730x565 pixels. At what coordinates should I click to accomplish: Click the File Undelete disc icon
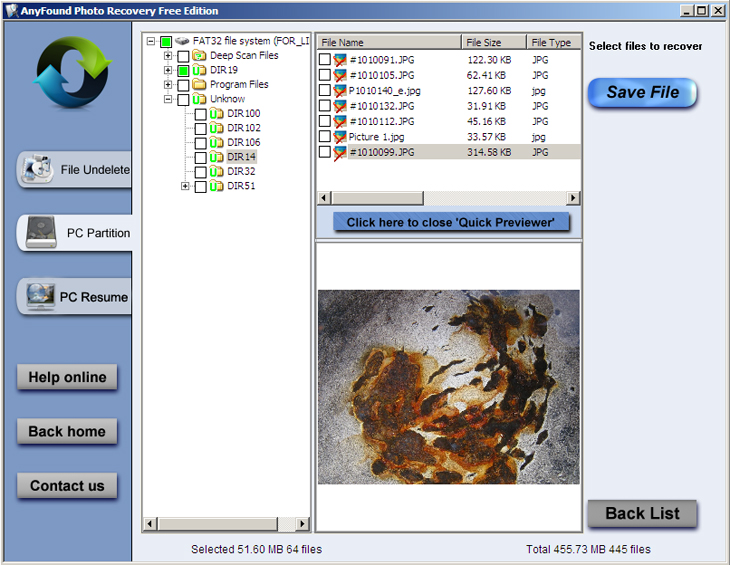coord(37,168)
